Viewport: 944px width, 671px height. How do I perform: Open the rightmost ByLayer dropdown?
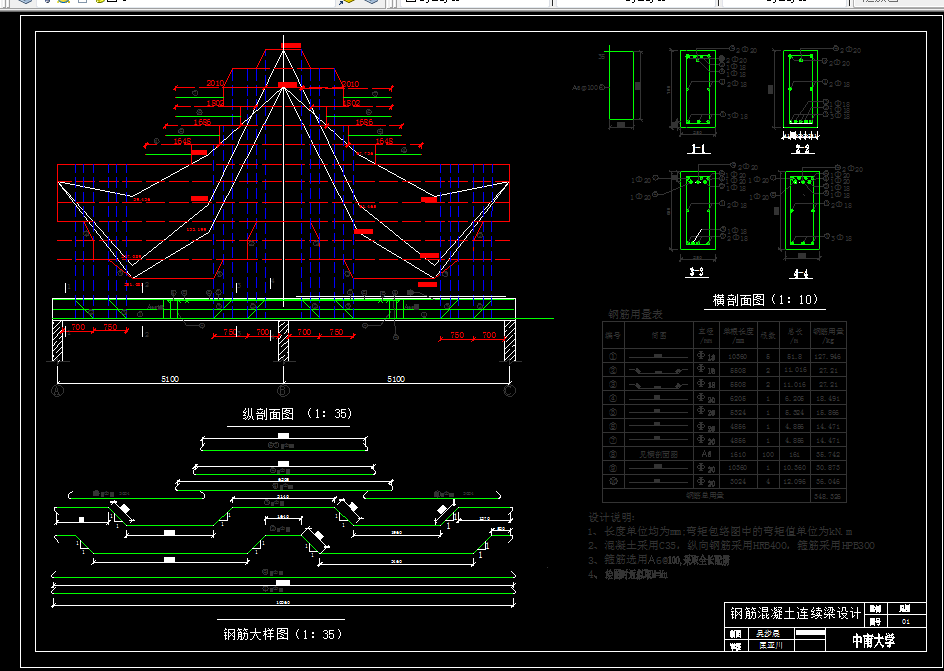pyautogui.click(x=785, y=2)
